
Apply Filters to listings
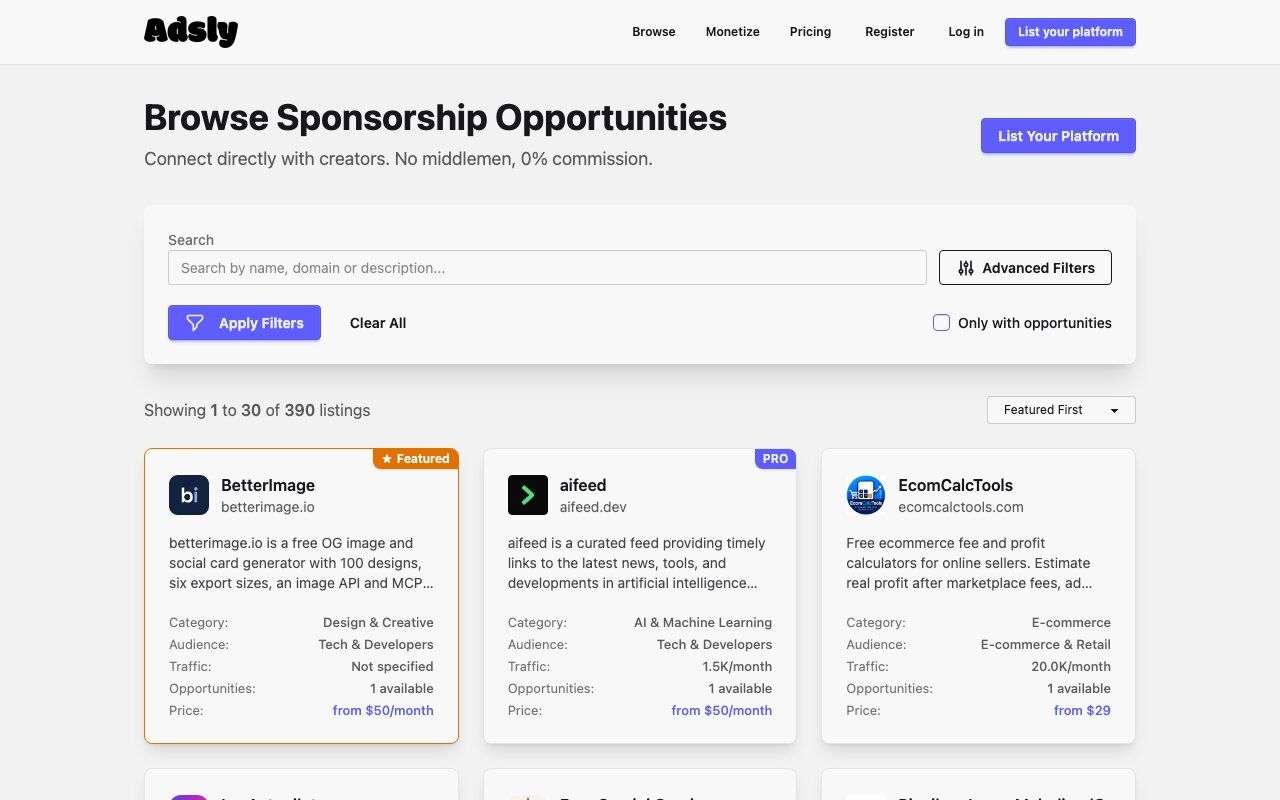(x=244, y=323)
